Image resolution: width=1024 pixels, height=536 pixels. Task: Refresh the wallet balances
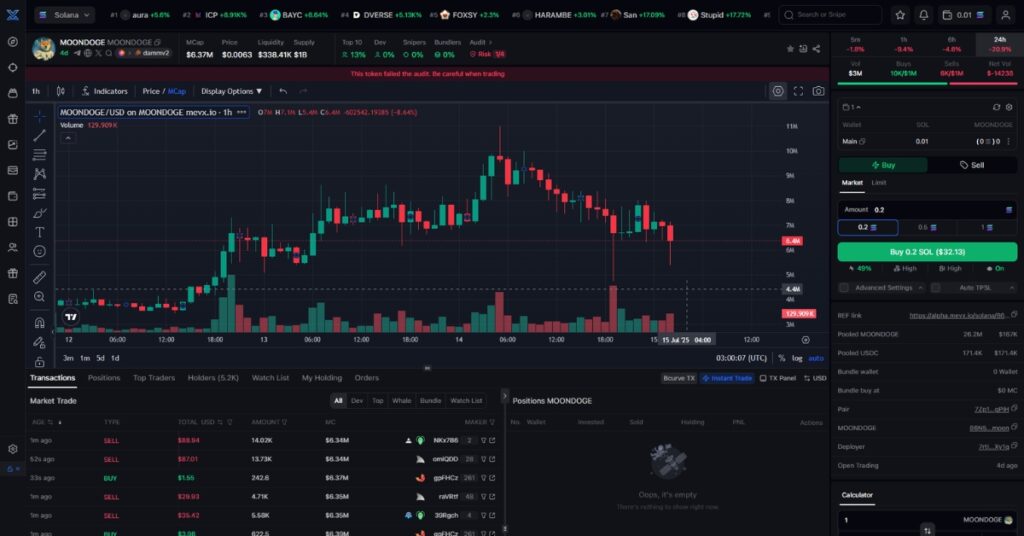996,107
